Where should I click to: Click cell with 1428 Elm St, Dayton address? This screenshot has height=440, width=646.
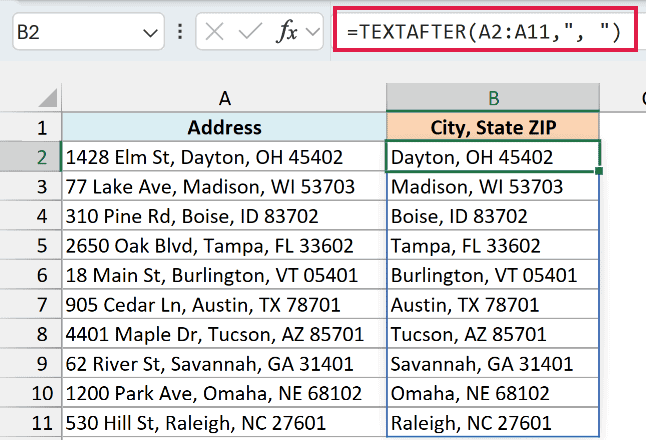[x=224, y=157]
